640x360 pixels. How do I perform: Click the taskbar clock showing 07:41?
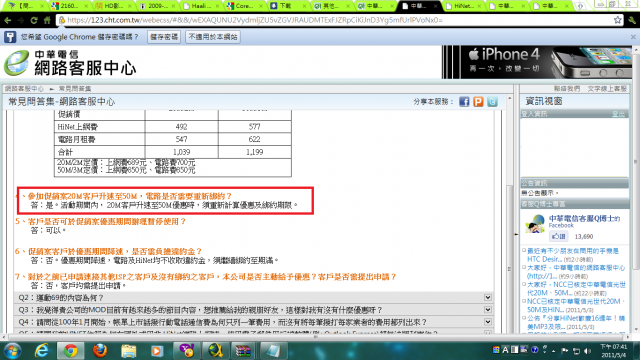(x=613, y=351)
